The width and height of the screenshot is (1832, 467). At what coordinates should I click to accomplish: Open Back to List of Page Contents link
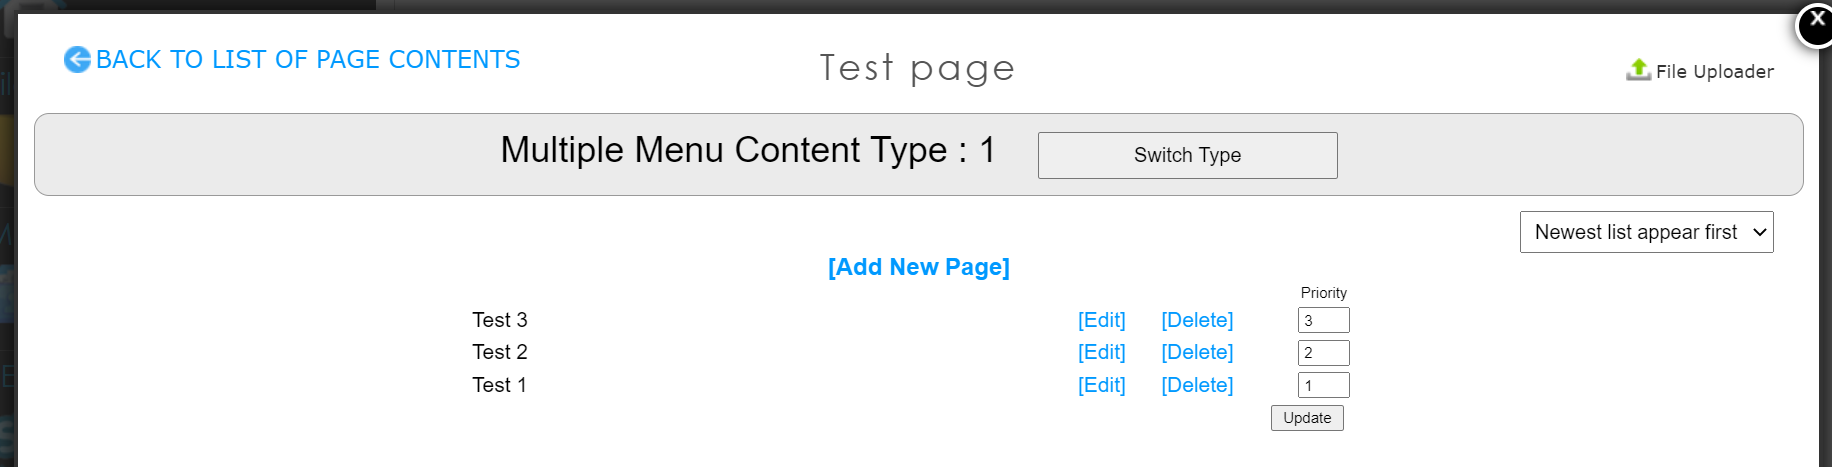308,60
